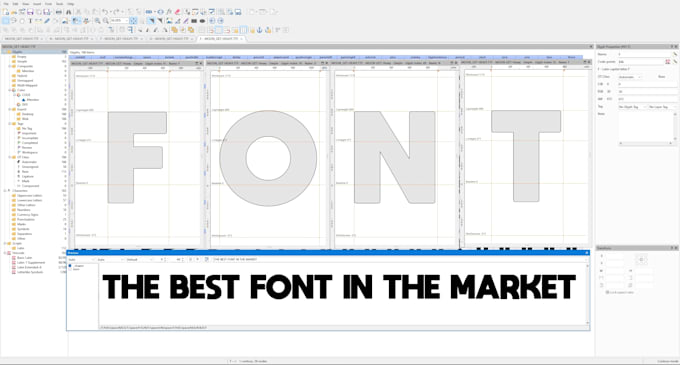Open the Tools menu
The image size is (680, 365).
click(59, 4)
